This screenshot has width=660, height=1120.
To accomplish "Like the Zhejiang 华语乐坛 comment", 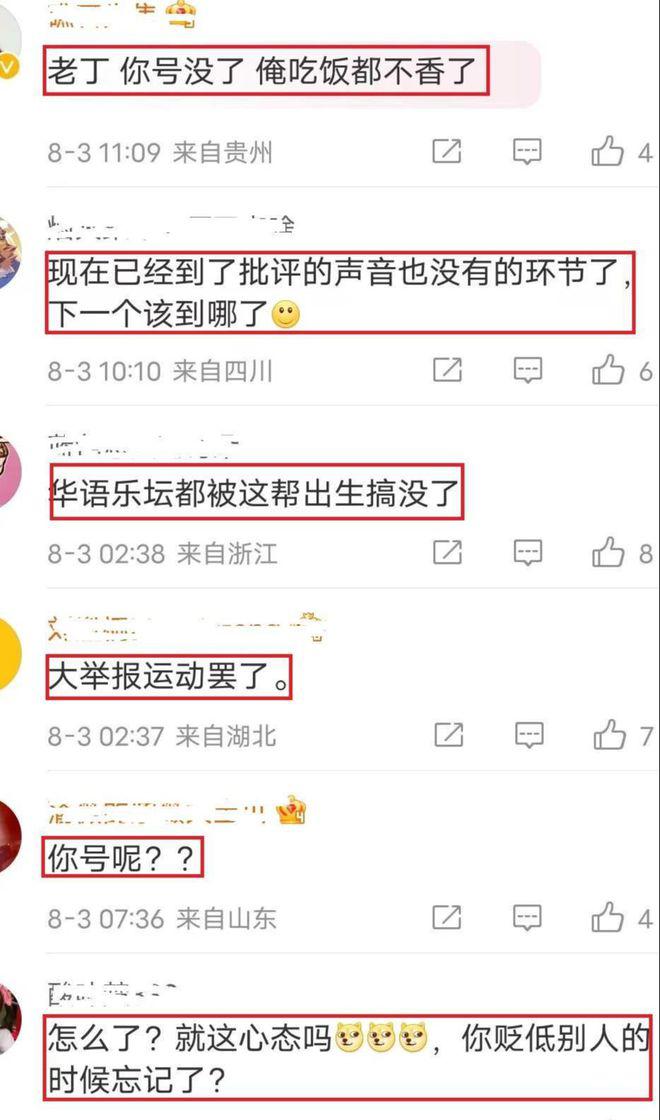I will [608, 553].
